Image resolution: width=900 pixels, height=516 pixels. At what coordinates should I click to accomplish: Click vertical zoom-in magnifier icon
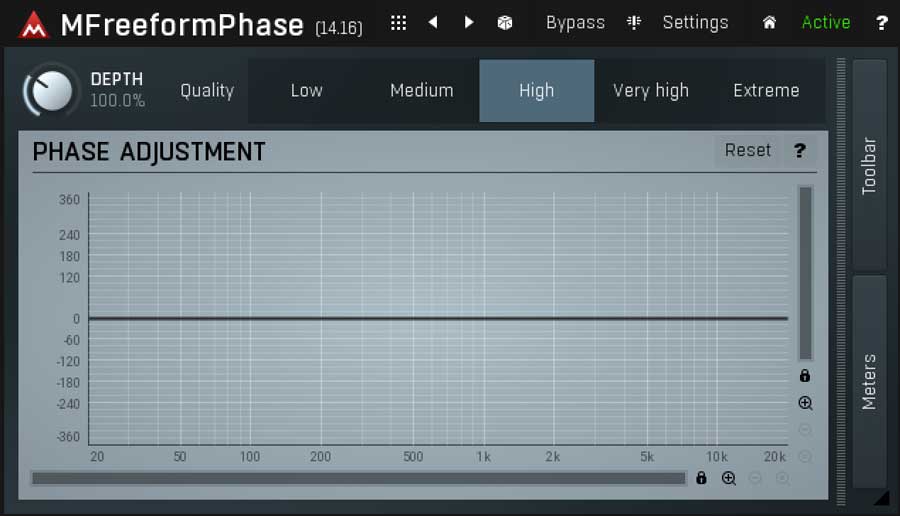click(805, 403)
